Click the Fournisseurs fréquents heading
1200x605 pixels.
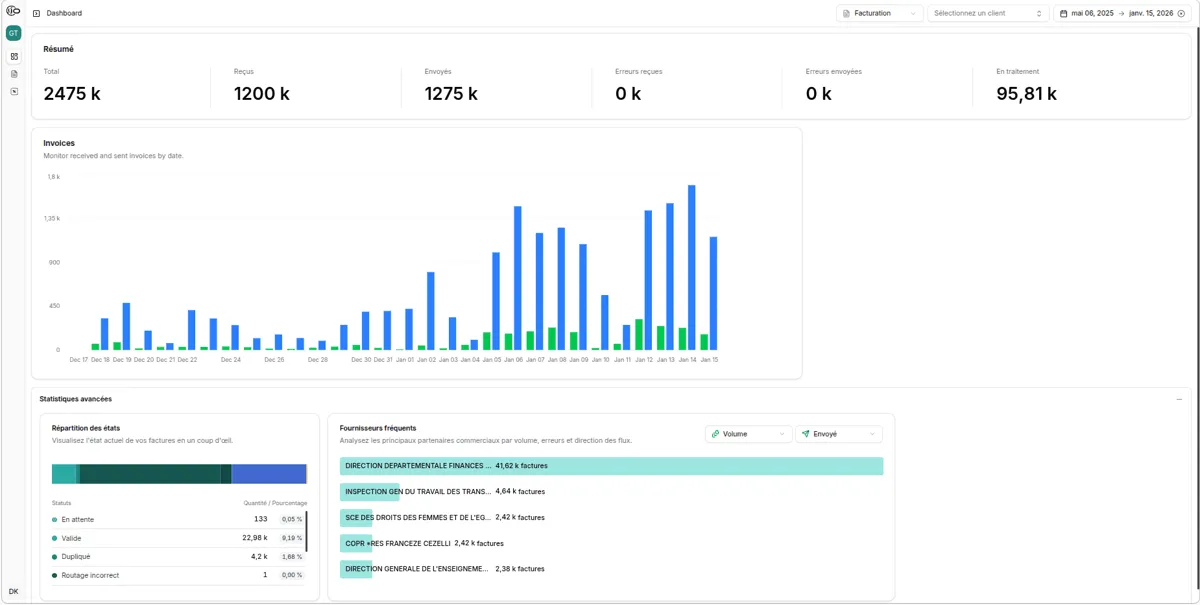(378, 428)
